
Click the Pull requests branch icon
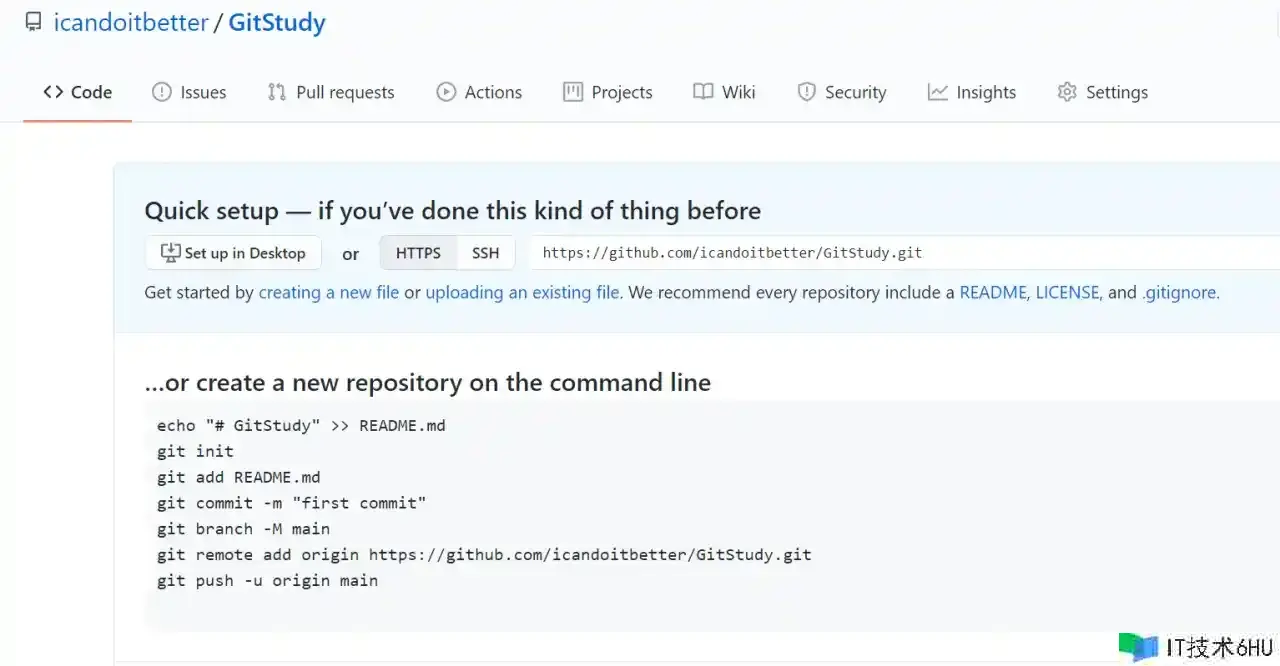pyautogui.click(x=277, y=92)
